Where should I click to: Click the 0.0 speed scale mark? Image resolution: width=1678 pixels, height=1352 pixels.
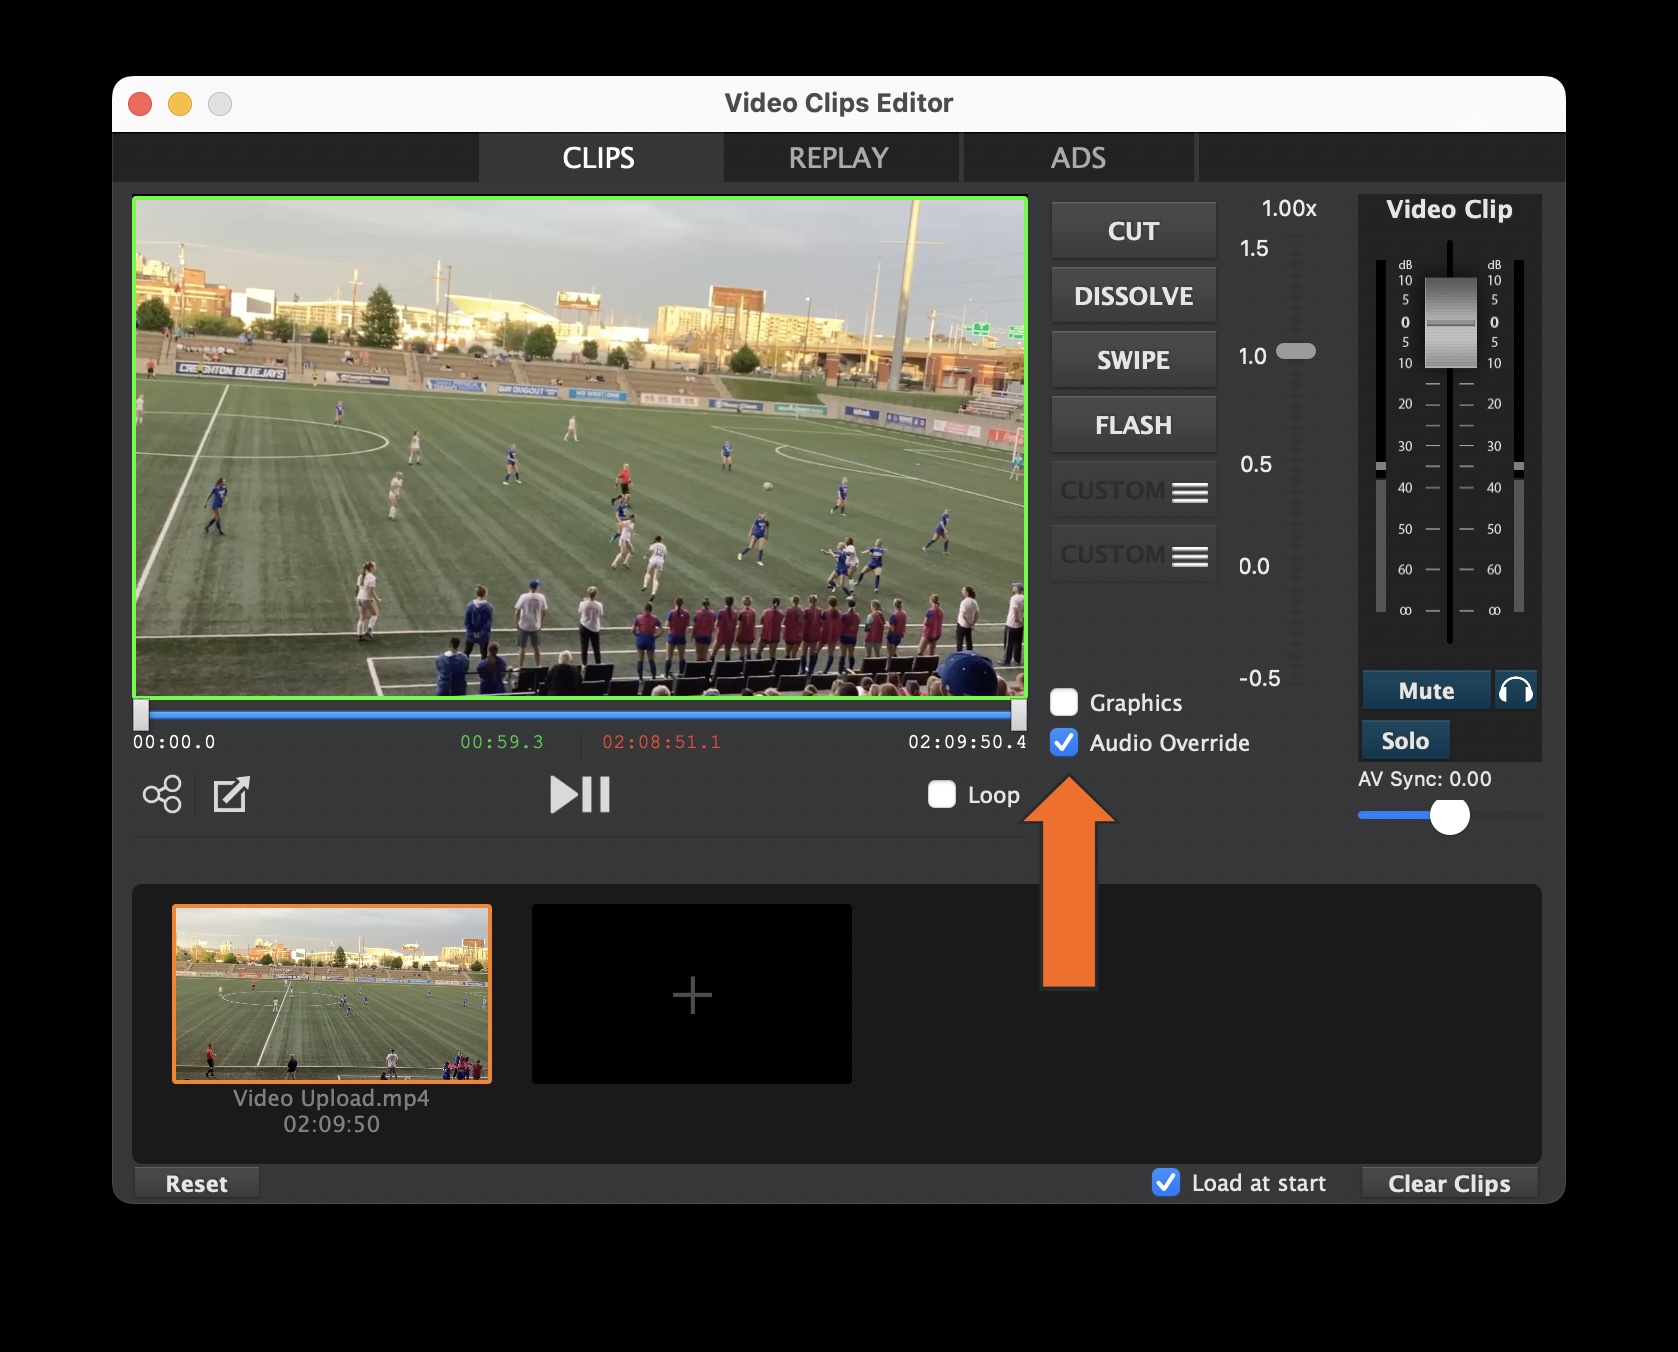1254,566
